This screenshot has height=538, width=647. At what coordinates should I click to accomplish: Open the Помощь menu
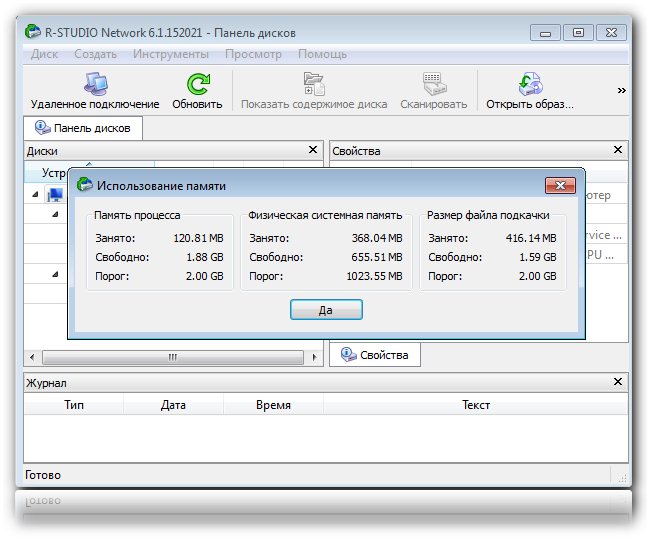[322, 54]
